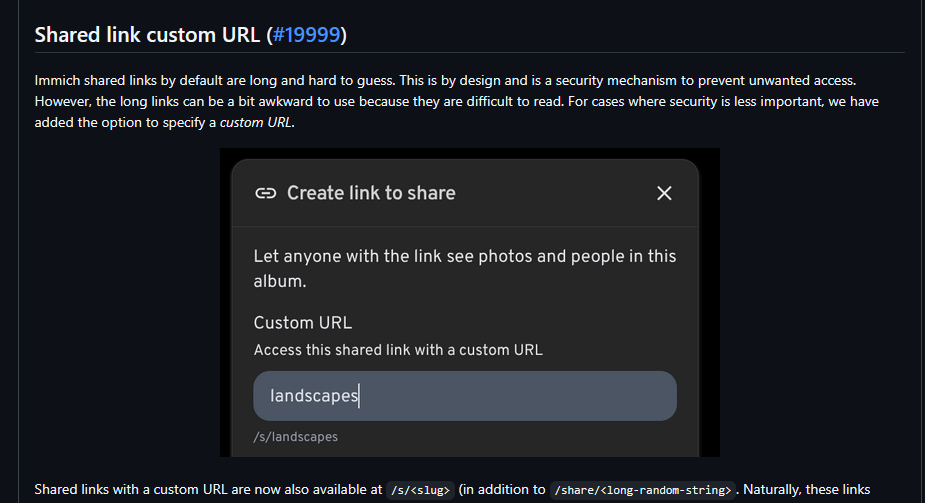Click the italic custom URL text
The height and width of the screenshot is (503, 925).
point(256,123)
